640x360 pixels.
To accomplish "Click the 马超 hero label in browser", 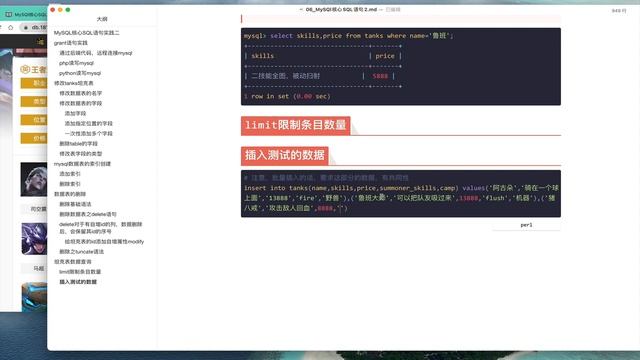I will [39, 269].
